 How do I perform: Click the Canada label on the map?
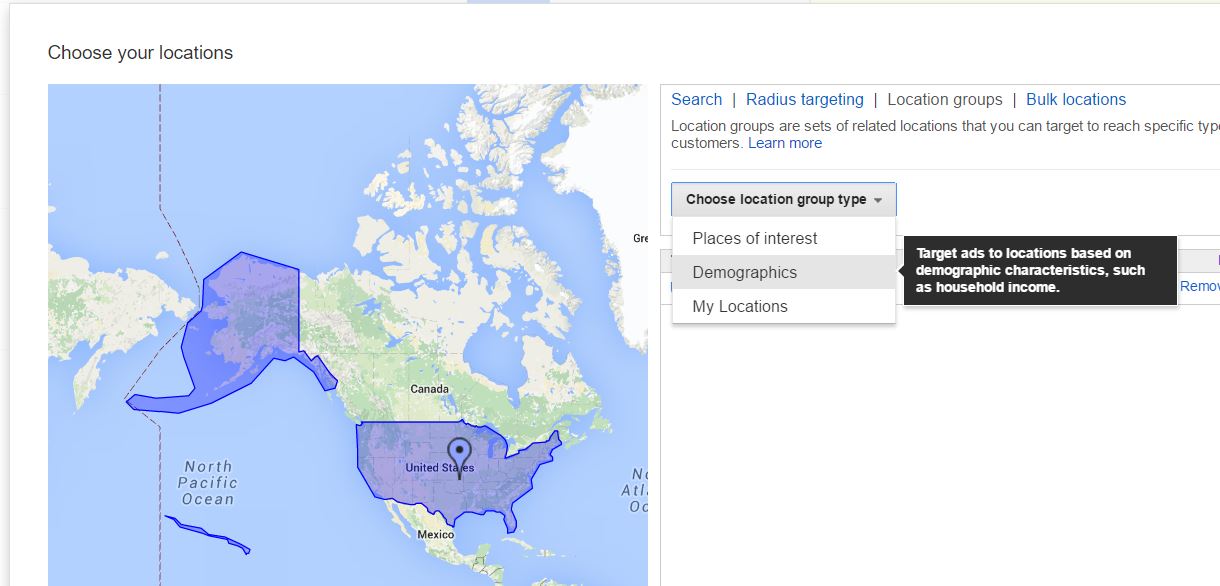[x=430, y=388]
